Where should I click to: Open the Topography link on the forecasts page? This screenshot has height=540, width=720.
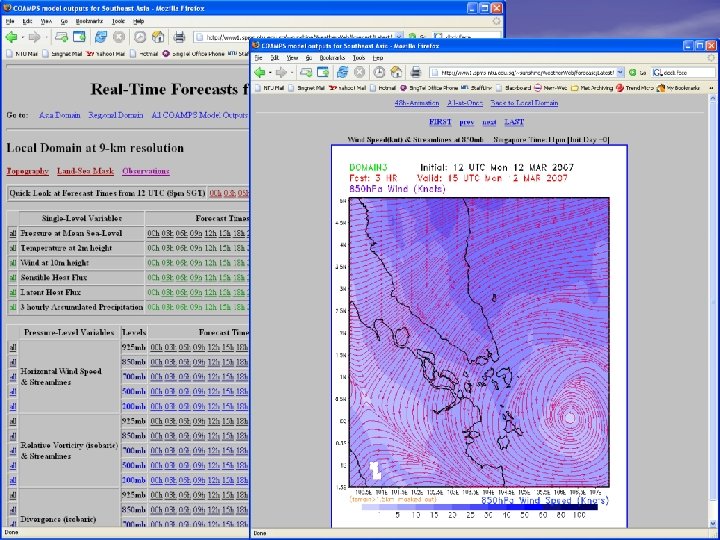27,171
